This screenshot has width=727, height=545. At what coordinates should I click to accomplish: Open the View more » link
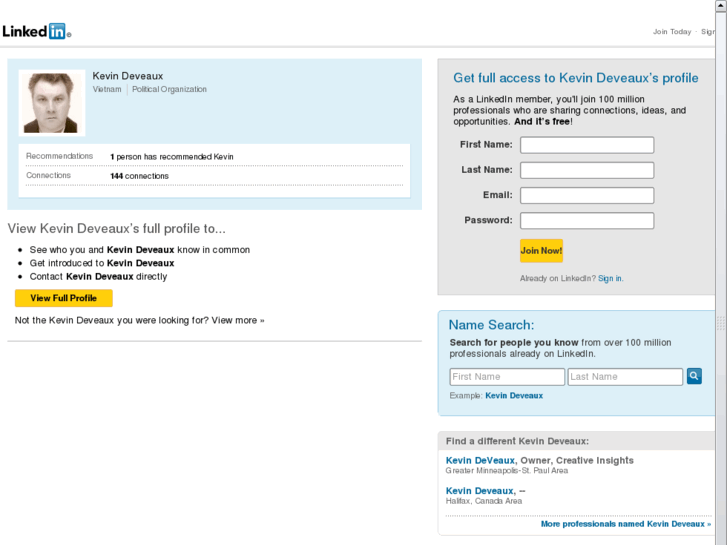(x=238, y=321)
